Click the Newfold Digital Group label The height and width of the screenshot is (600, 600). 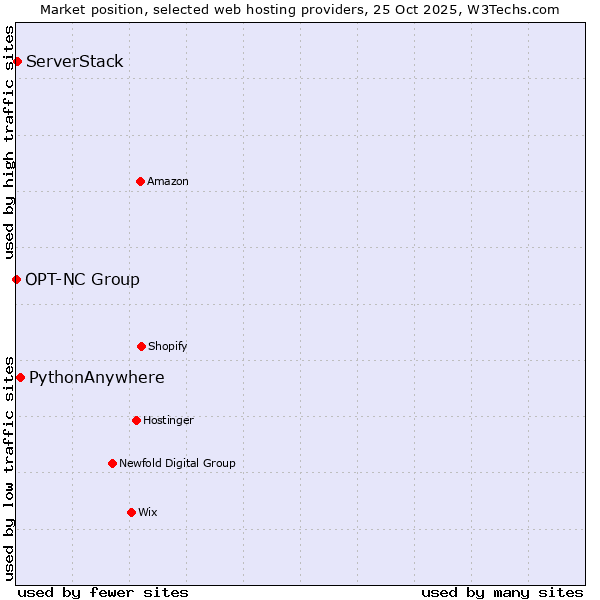(177, 464)
